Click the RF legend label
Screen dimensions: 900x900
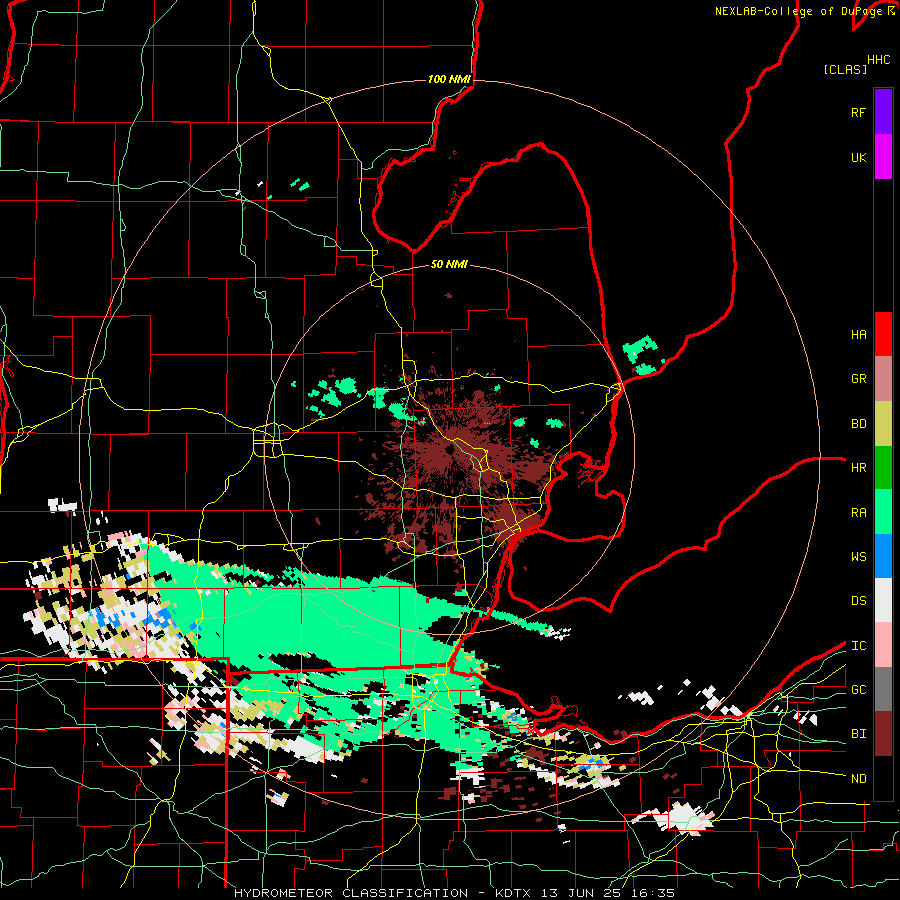pos(858,112)
